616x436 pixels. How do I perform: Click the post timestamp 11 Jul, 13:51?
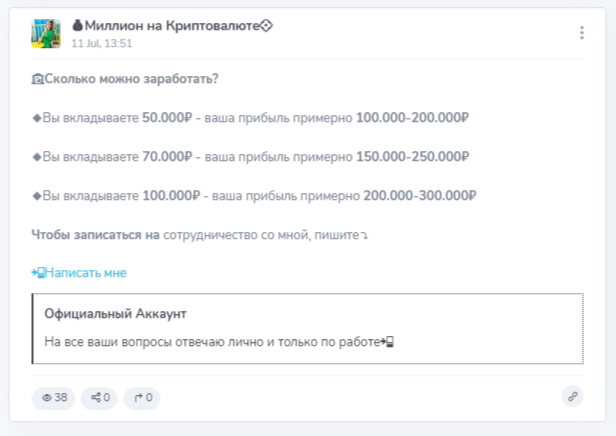click(102, 43)
